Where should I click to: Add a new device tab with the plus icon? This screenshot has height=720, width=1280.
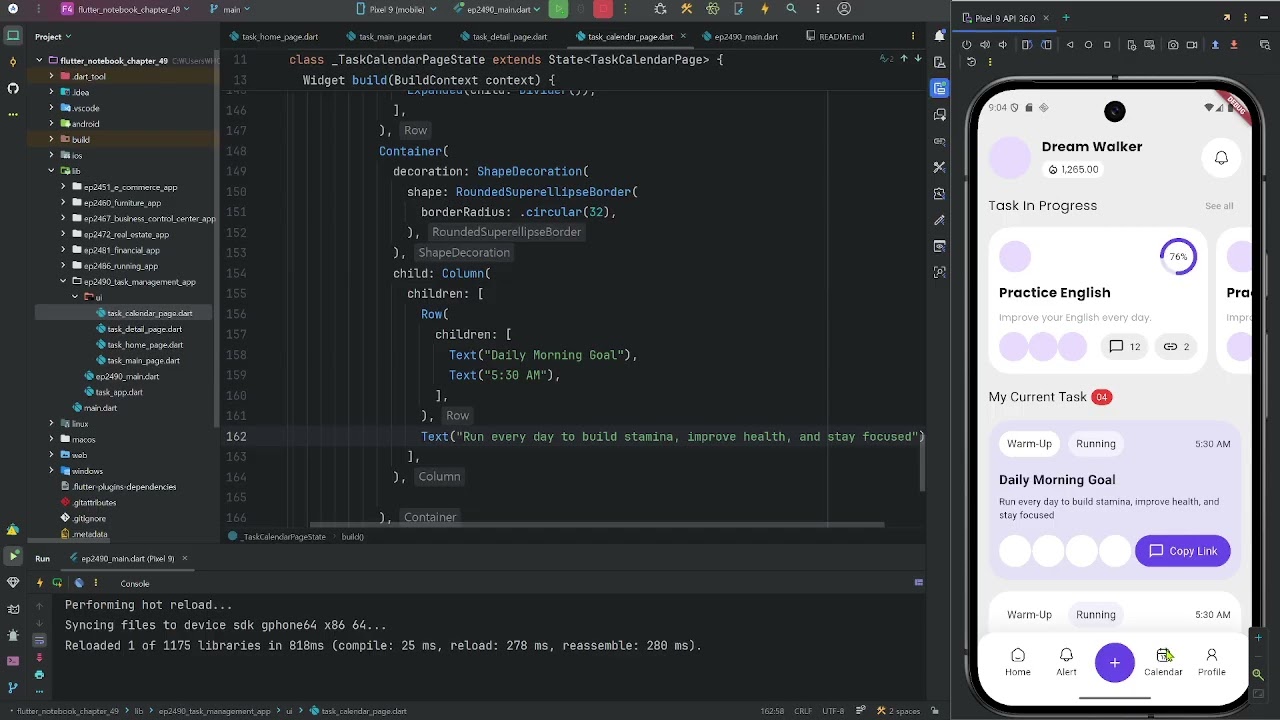click(1065, 18)
